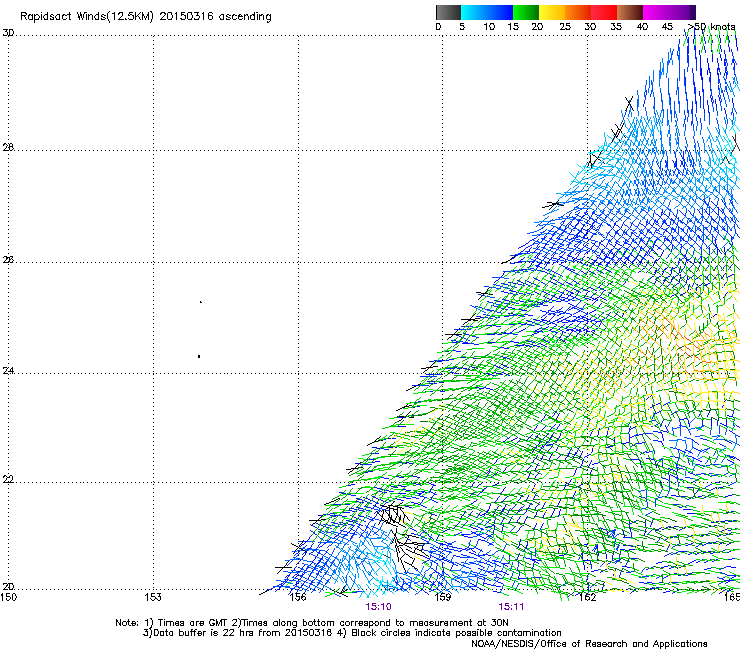Click the longitude label "153" on bottom axis
Screen dimensions: 740x650
[153, 598]
